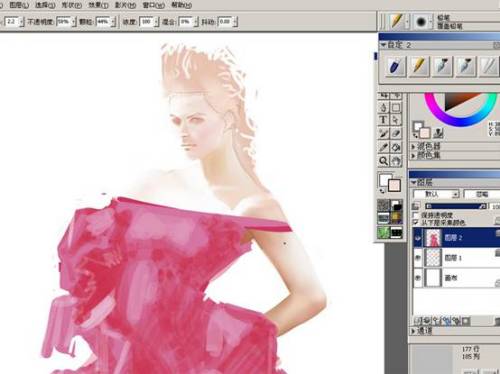Select the Paint Bucket tool
The width and height of the screenshot is (500, 374).
click(396, 147)
